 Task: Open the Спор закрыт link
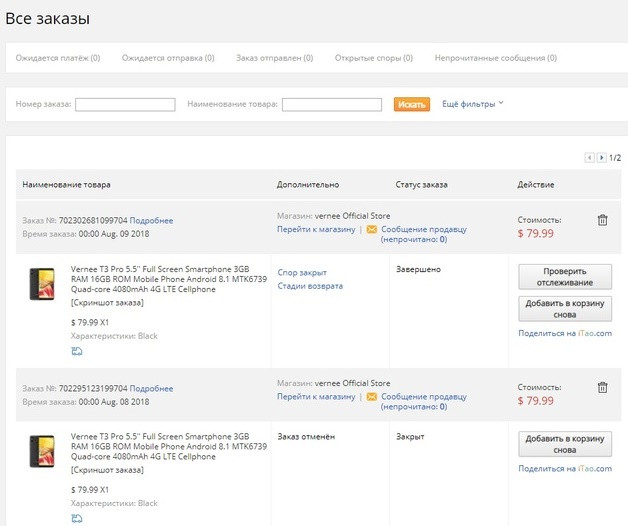(302, 272)
